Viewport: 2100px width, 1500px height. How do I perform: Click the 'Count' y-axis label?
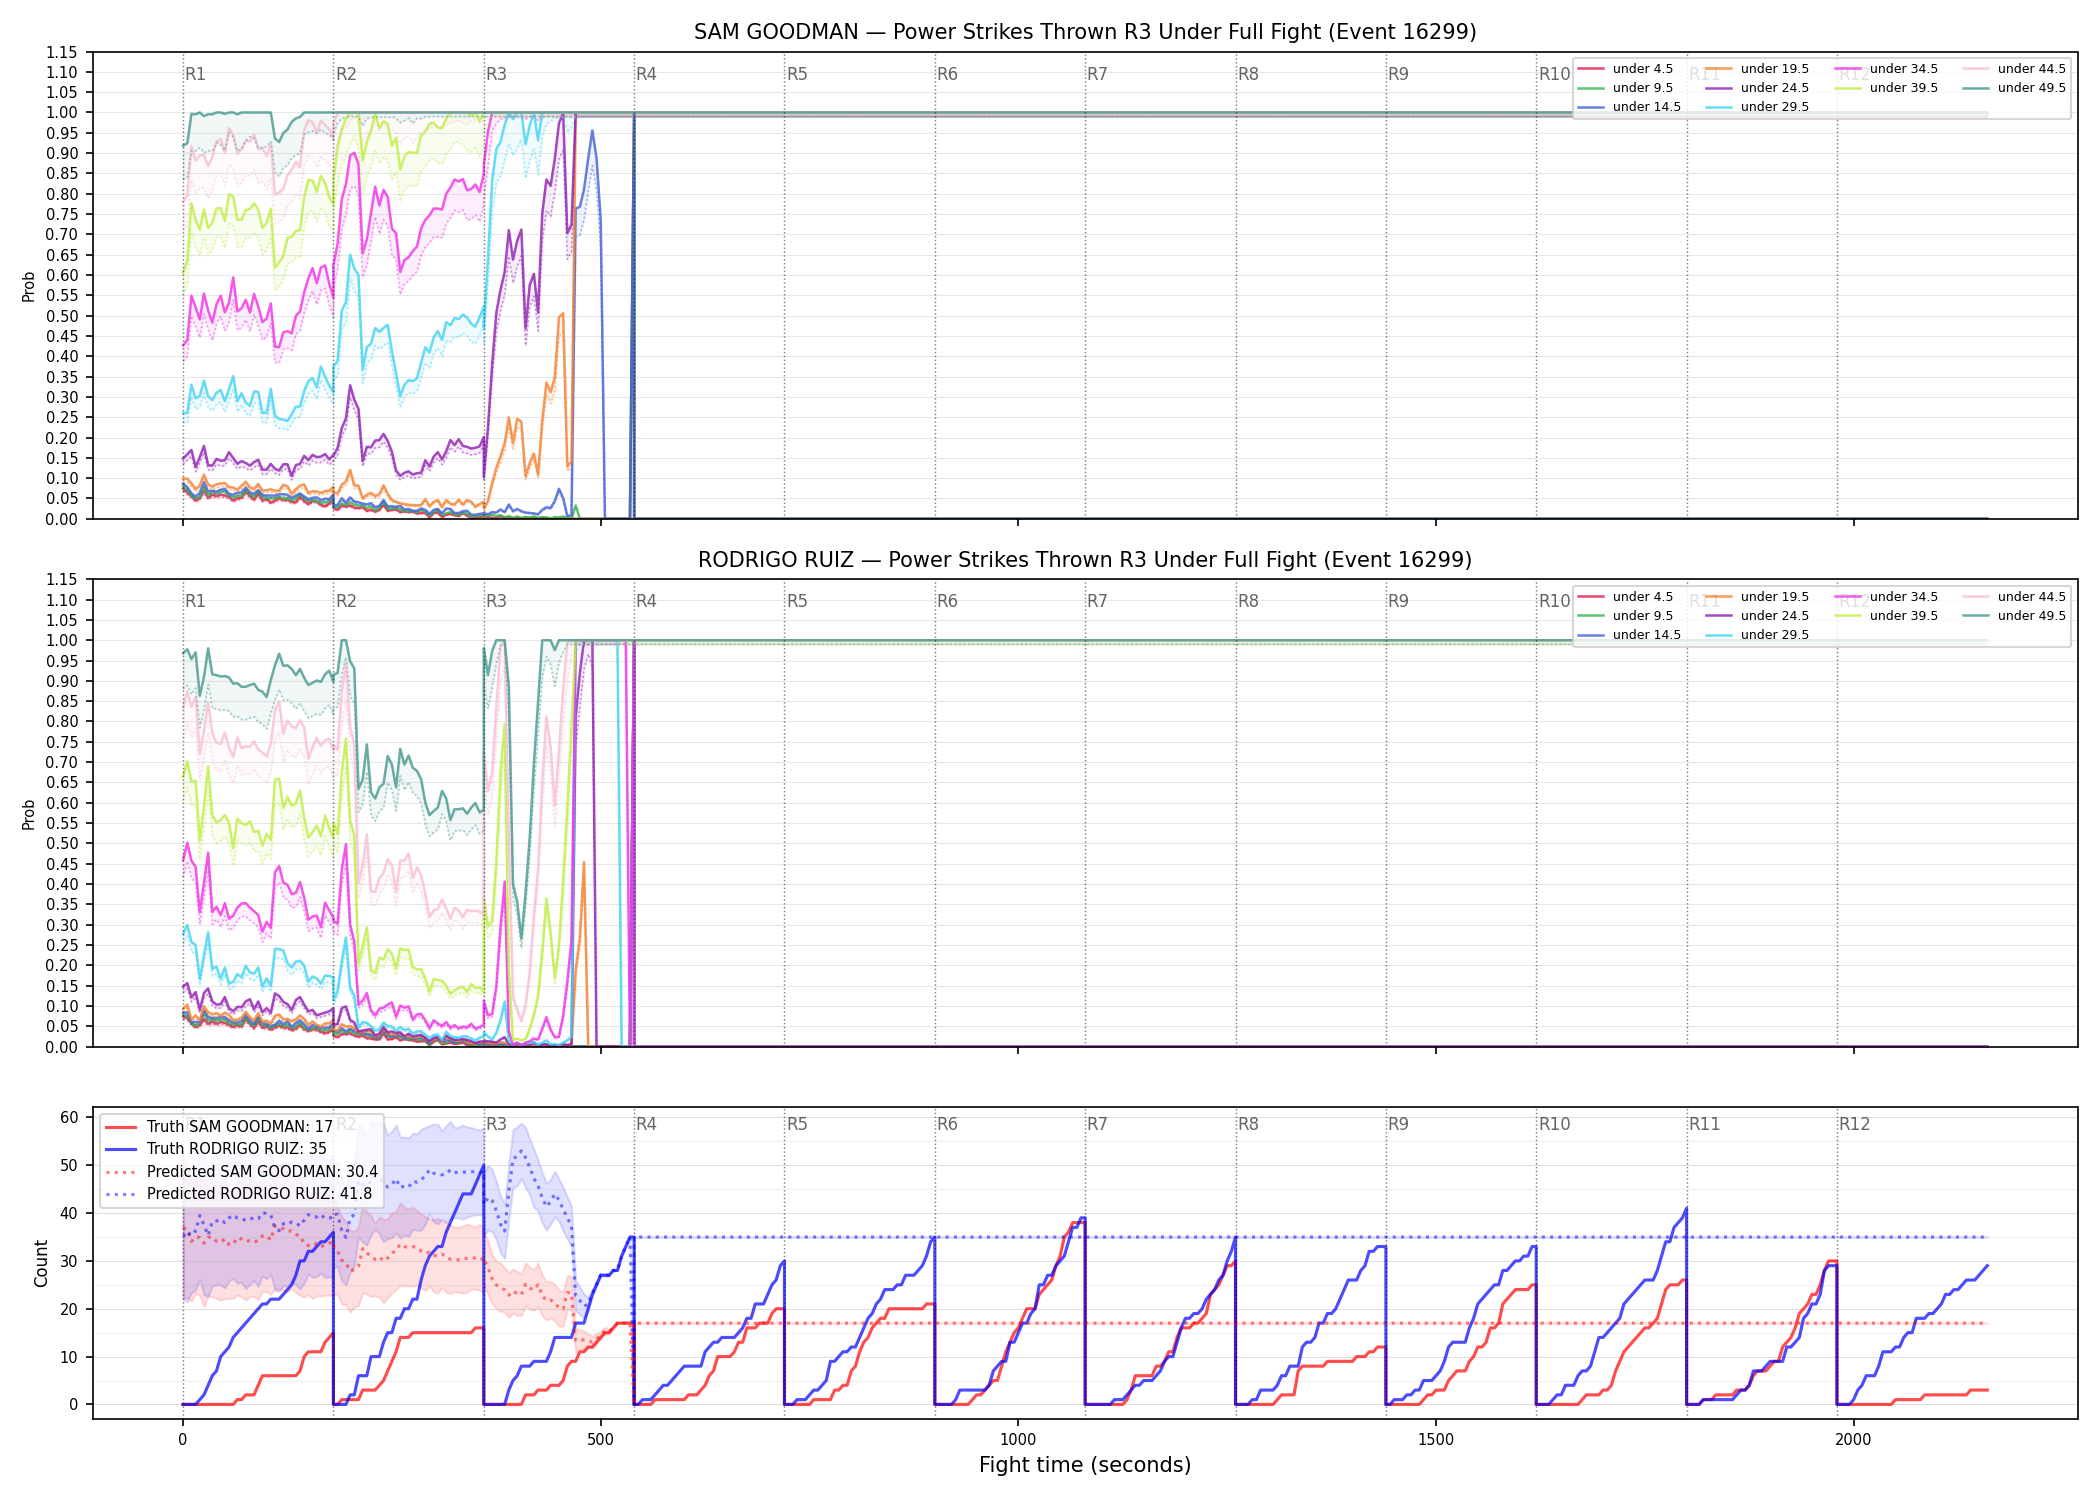(41, 1263)
